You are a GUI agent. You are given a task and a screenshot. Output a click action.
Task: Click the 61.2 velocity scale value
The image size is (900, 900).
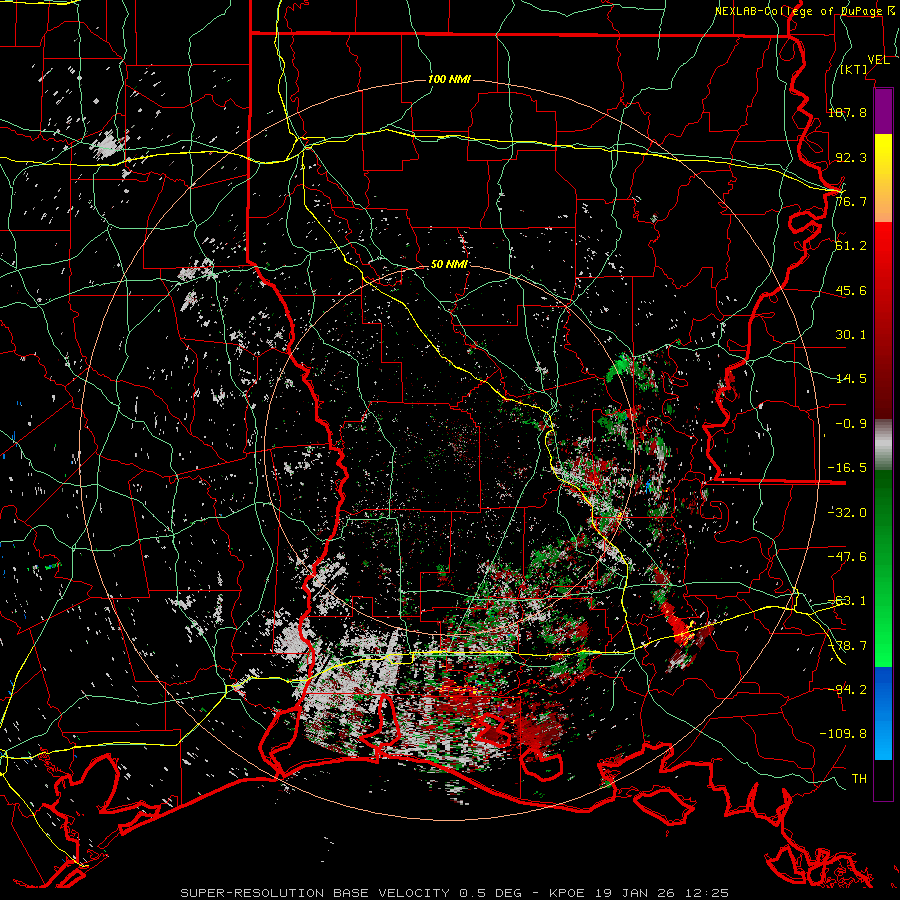(x=851, y=246)
